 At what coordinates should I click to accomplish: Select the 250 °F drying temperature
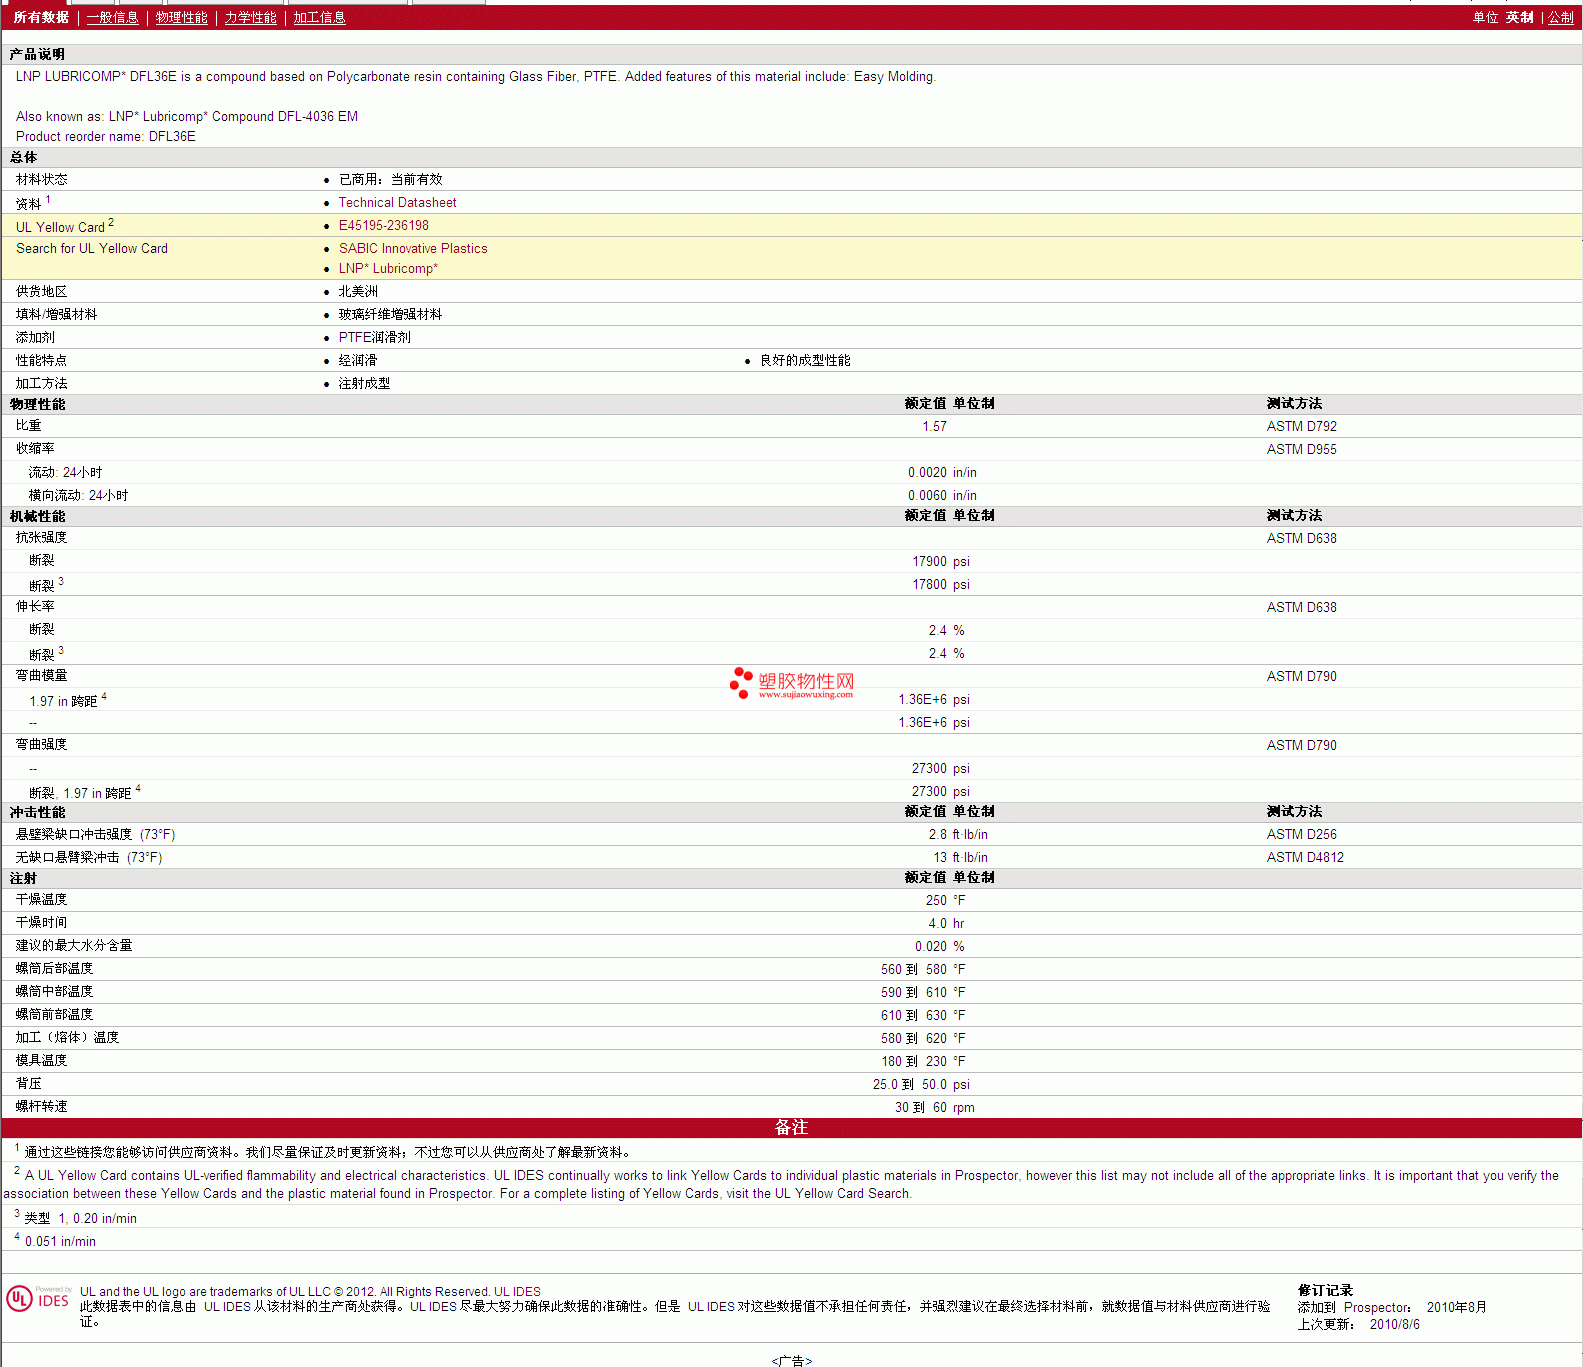945,901
